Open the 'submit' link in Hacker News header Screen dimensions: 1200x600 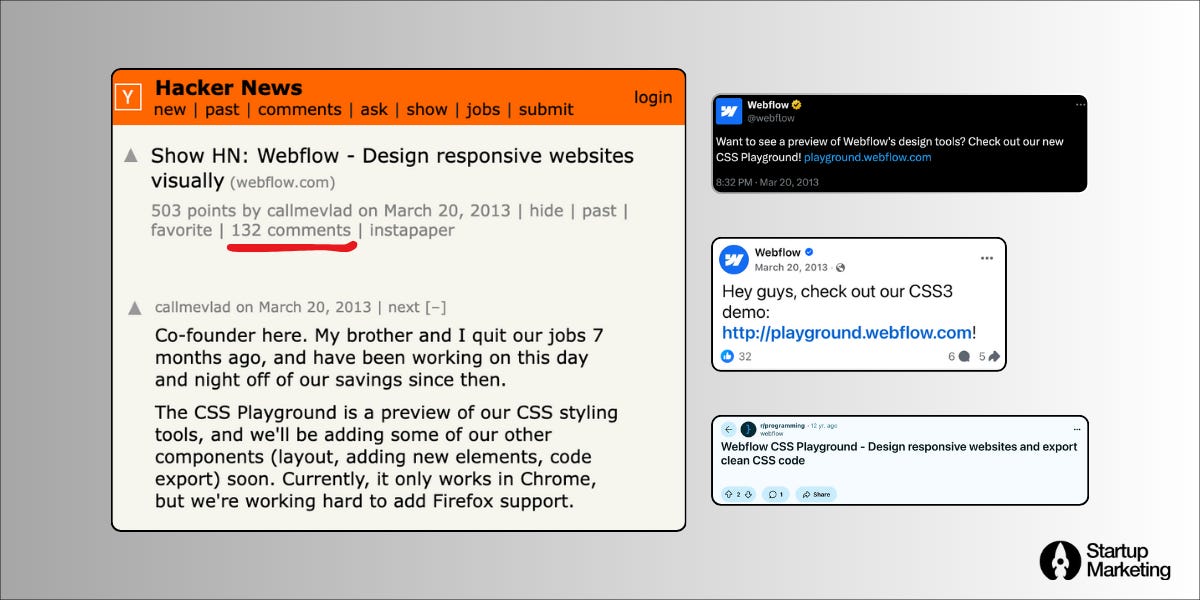tap(546, 109)
